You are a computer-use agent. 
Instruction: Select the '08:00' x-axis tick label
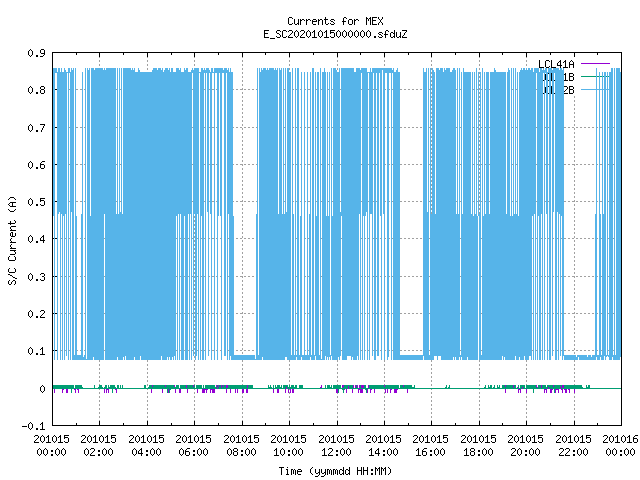click(x=241, y=452)
